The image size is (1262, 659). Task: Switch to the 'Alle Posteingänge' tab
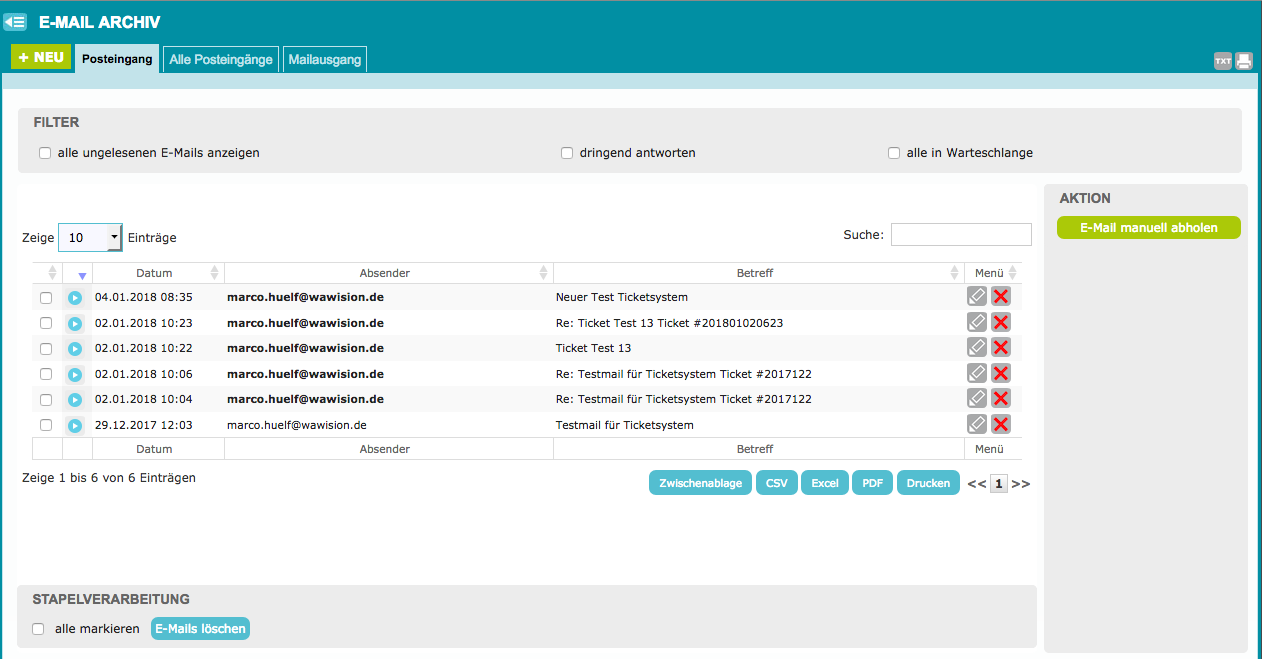[221, 60]
